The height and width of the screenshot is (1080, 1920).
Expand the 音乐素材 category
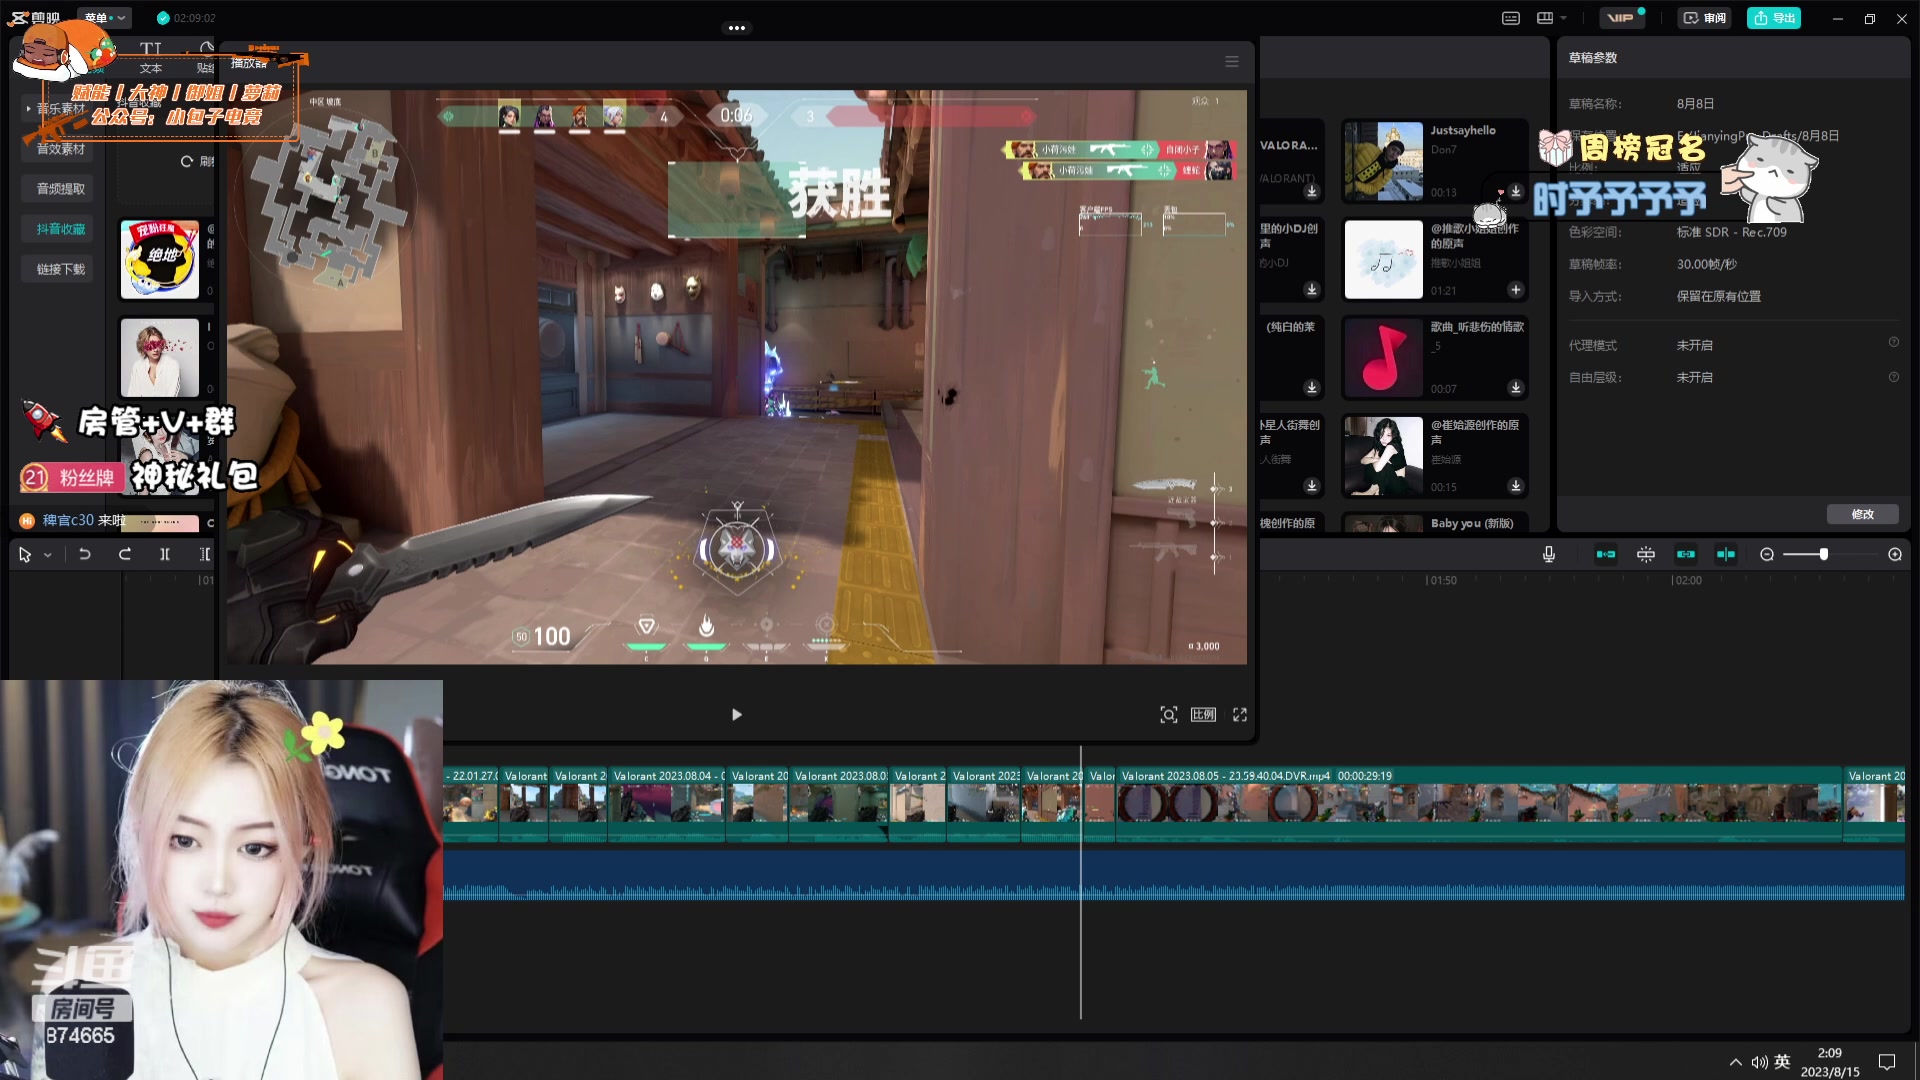pos(55,108)
